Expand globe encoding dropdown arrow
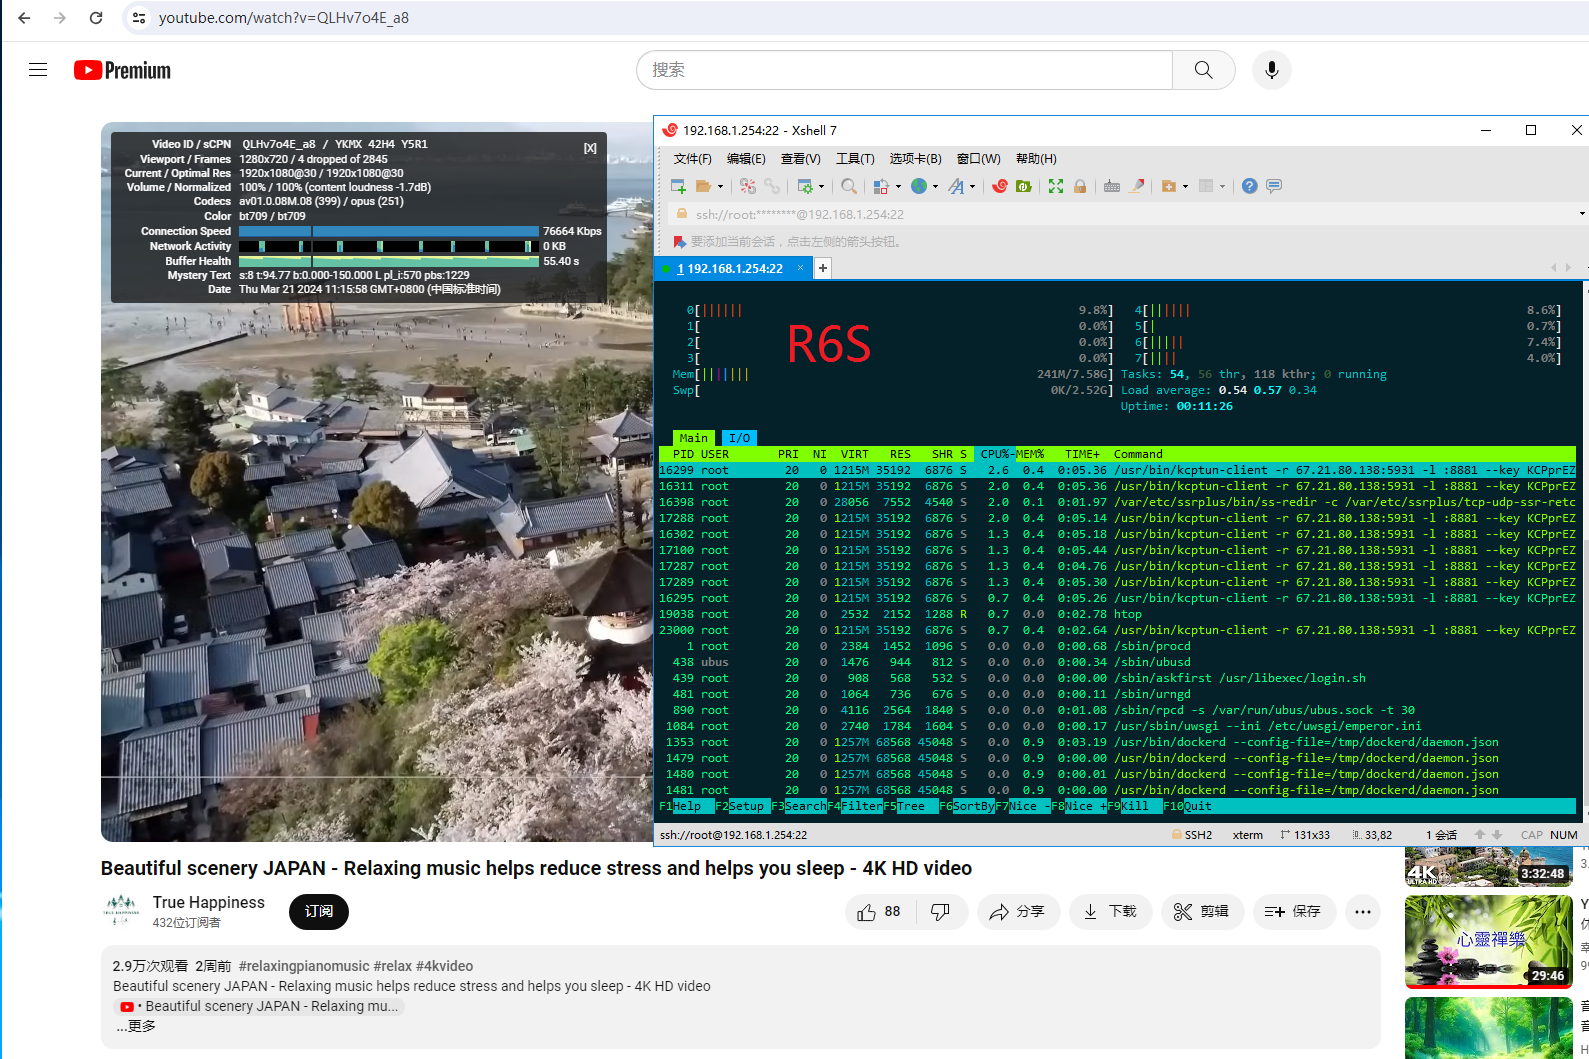The height and width of the screenshot is (1059, 1589). pos(935,186)
